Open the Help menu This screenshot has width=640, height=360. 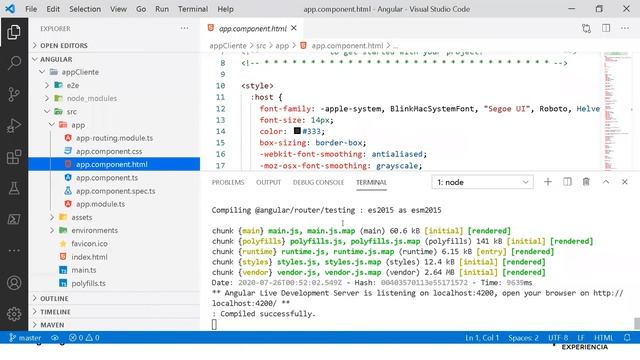tap(225, 9)
